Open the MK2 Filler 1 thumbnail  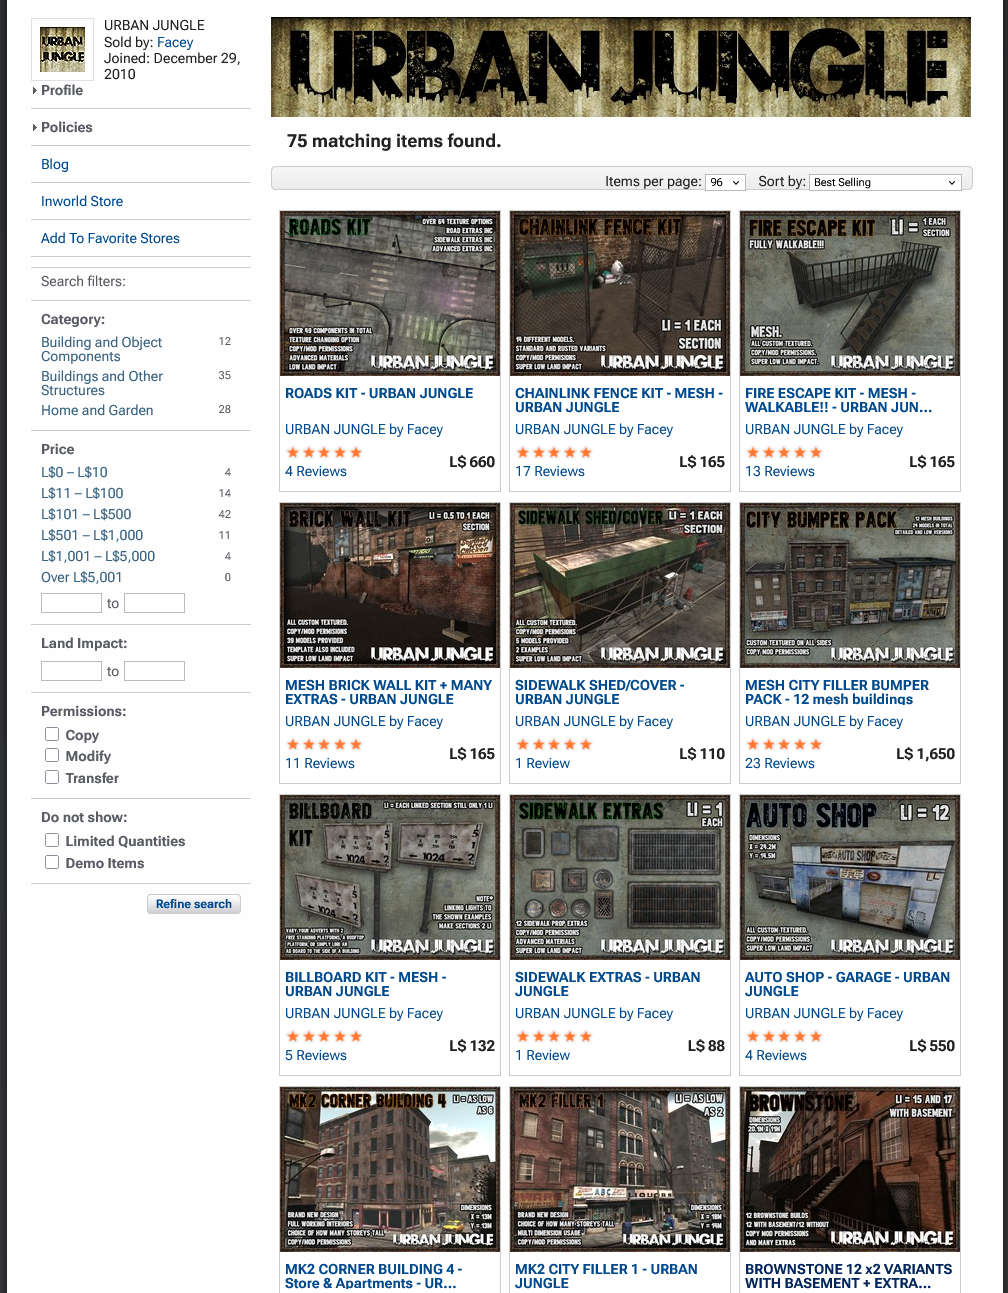(620, 1169)
